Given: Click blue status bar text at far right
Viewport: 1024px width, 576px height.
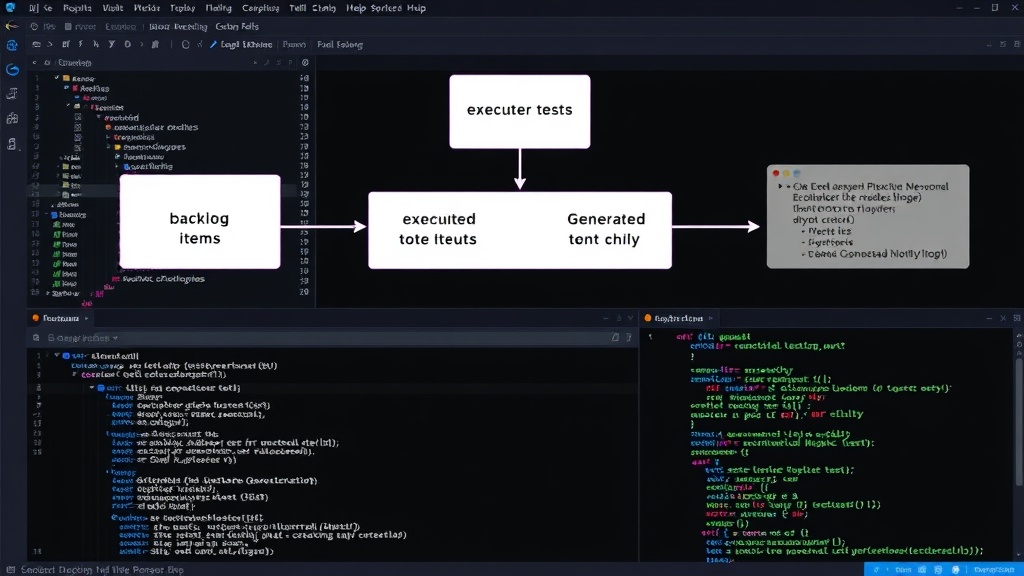Looking at the screenshot, I should [x=994, y=569].
